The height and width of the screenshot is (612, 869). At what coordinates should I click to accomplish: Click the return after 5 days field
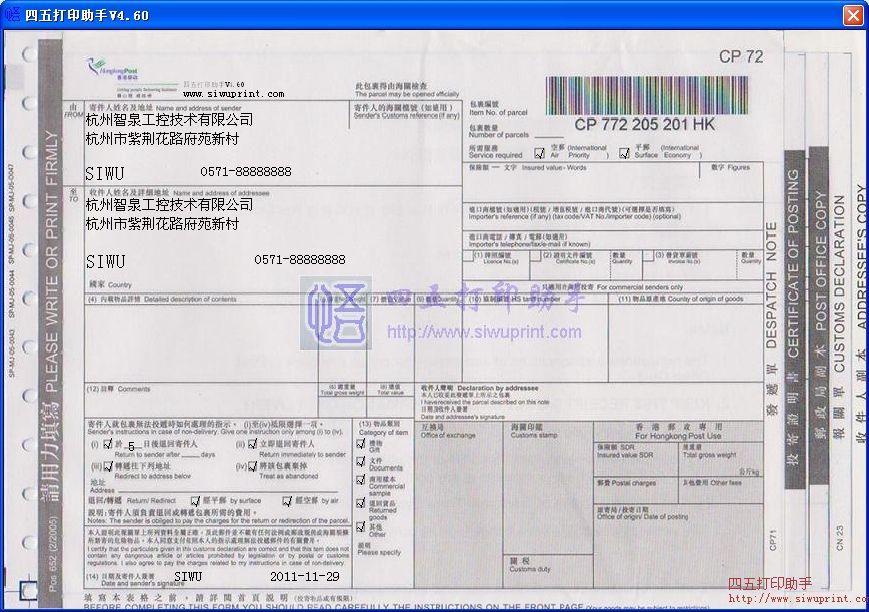131,445
